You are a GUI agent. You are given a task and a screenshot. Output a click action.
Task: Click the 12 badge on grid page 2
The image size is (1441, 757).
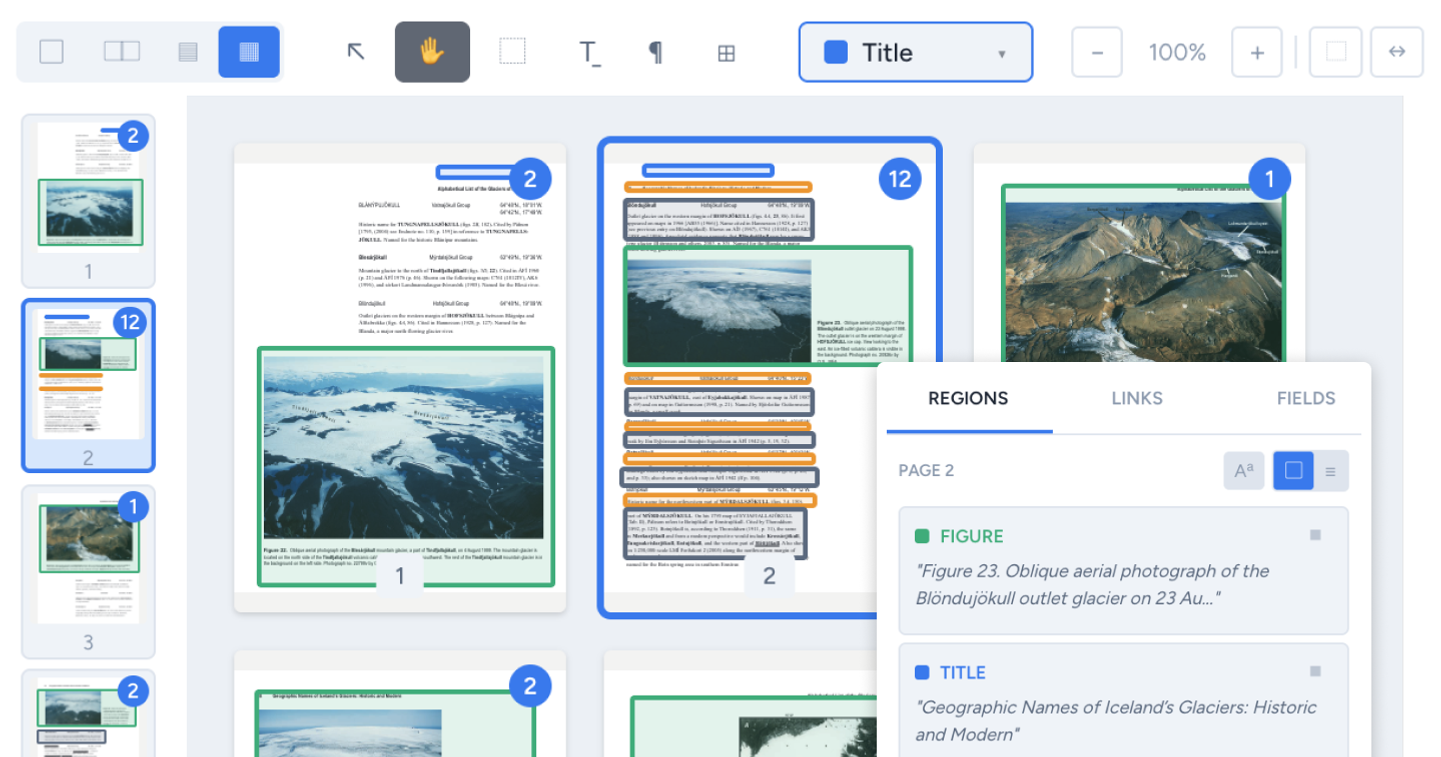click(x=900, y=179)
